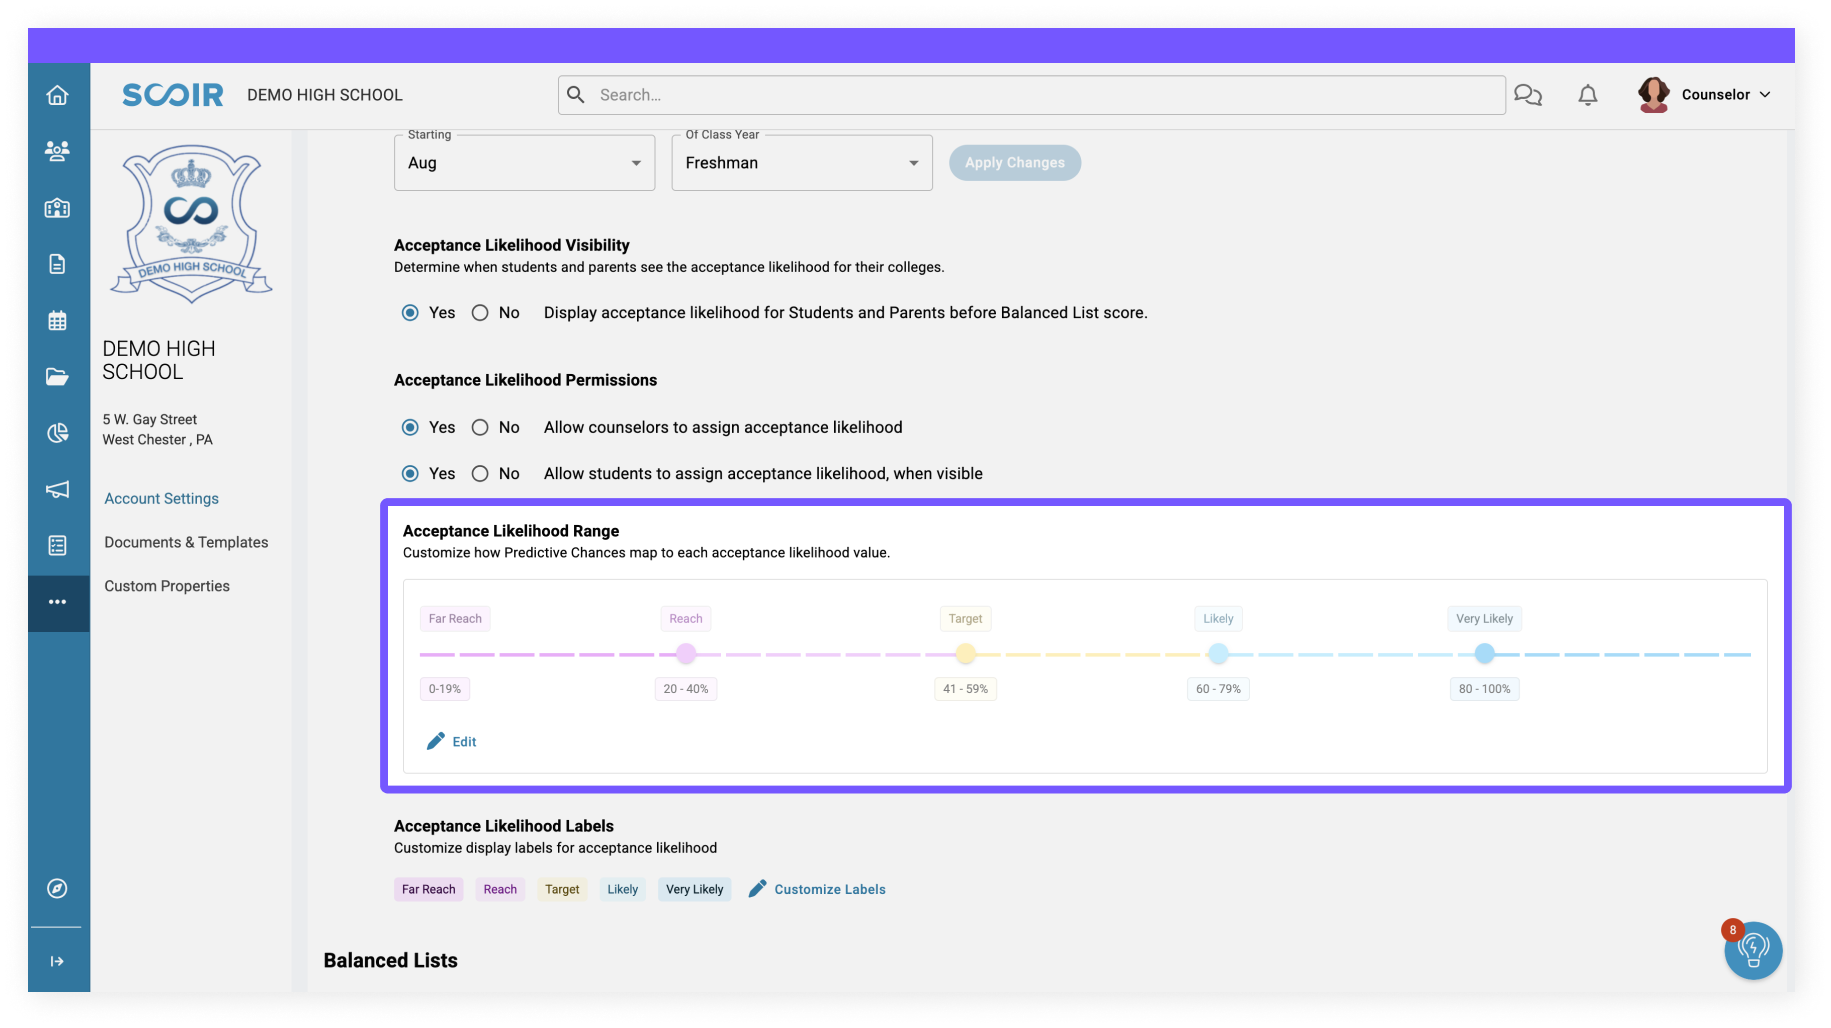Click the 0-19% range value
1831x1028 pixels.
pos(445,689)
